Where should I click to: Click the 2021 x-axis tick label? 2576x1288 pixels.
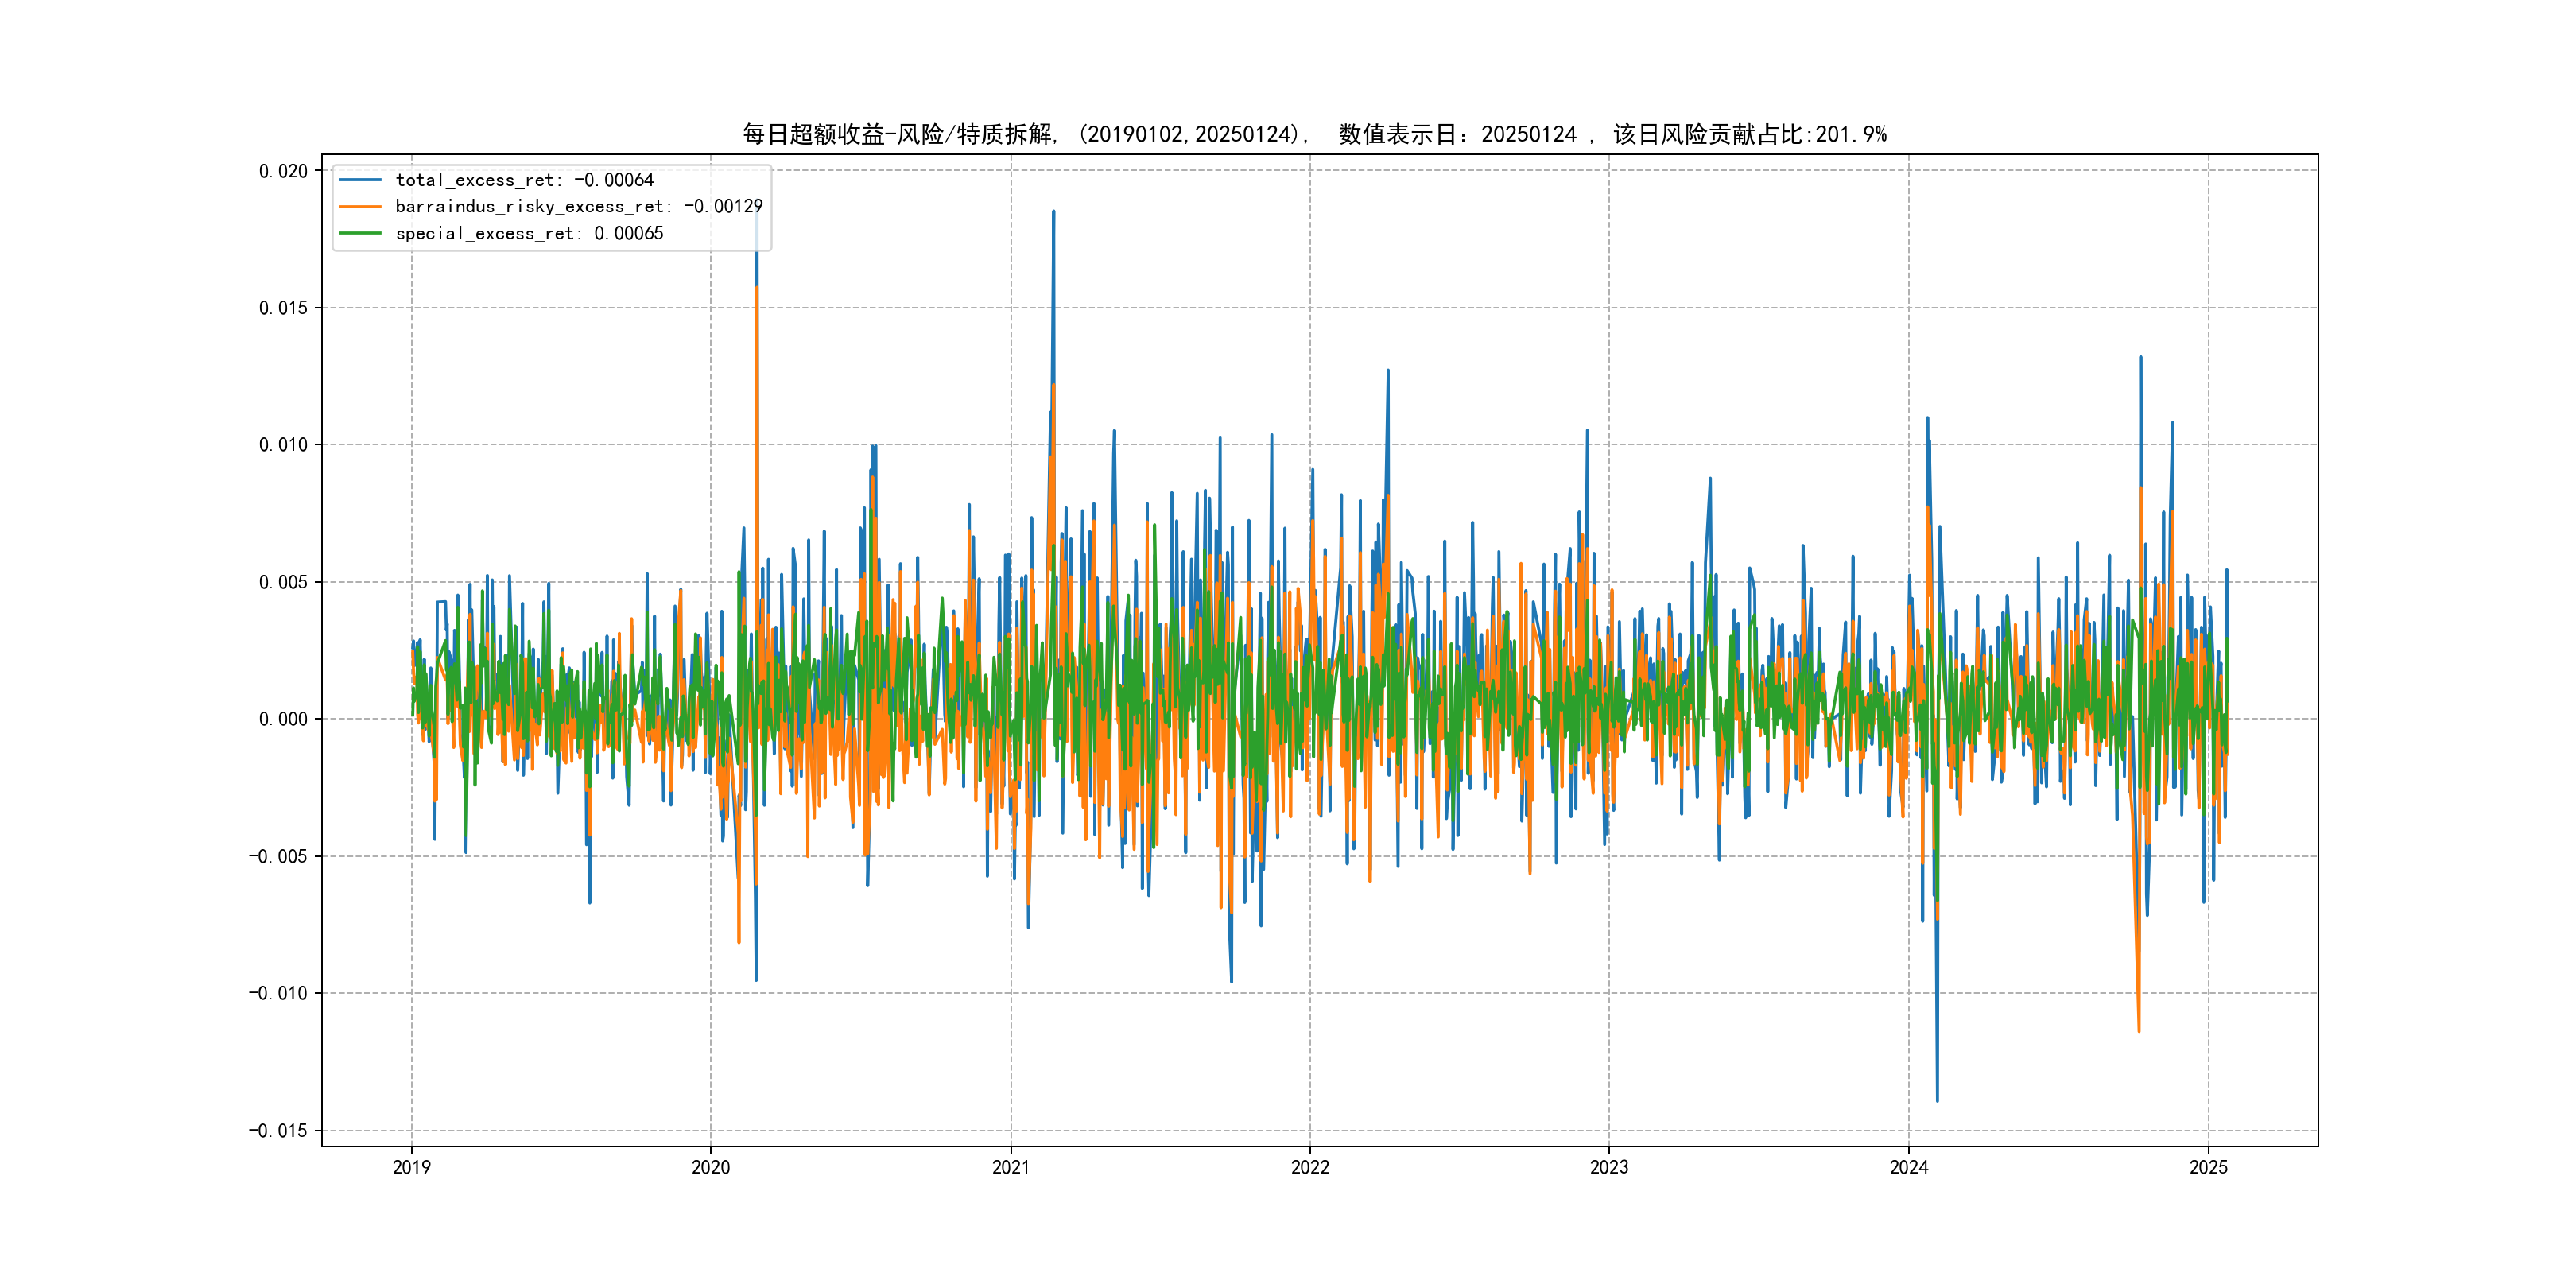pos(1010,1167)
